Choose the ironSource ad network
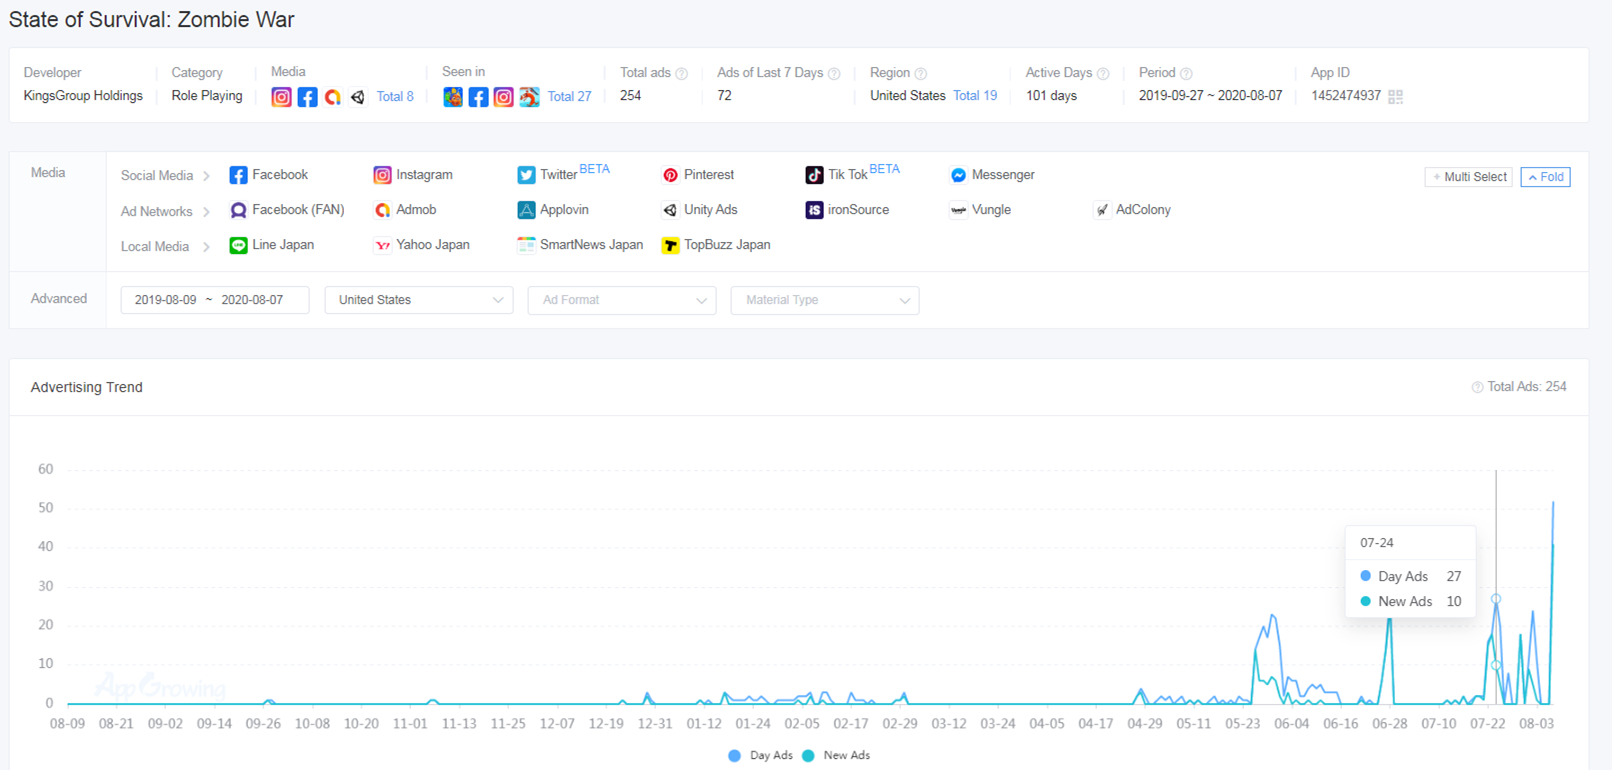Screen dimensions: 1612x770 point(847,210)
